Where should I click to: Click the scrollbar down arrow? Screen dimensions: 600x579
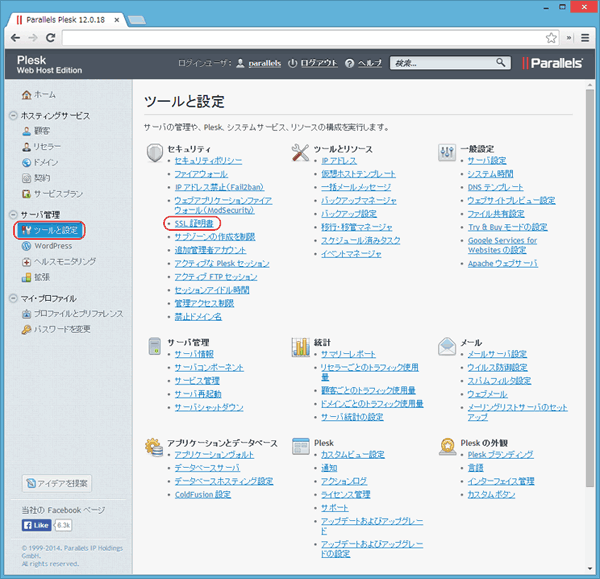click(x=589, y=569)
